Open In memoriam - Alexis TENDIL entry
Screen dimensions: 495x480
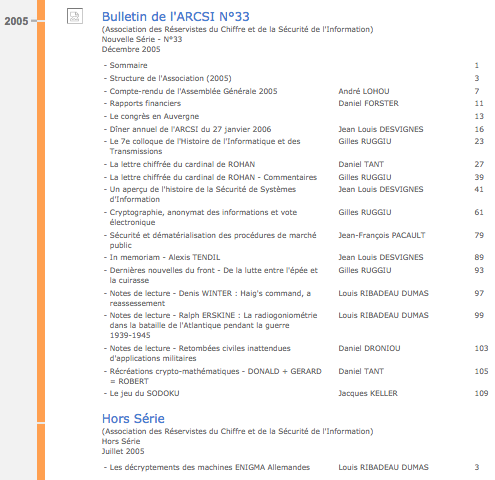click(x=165, y=257)
